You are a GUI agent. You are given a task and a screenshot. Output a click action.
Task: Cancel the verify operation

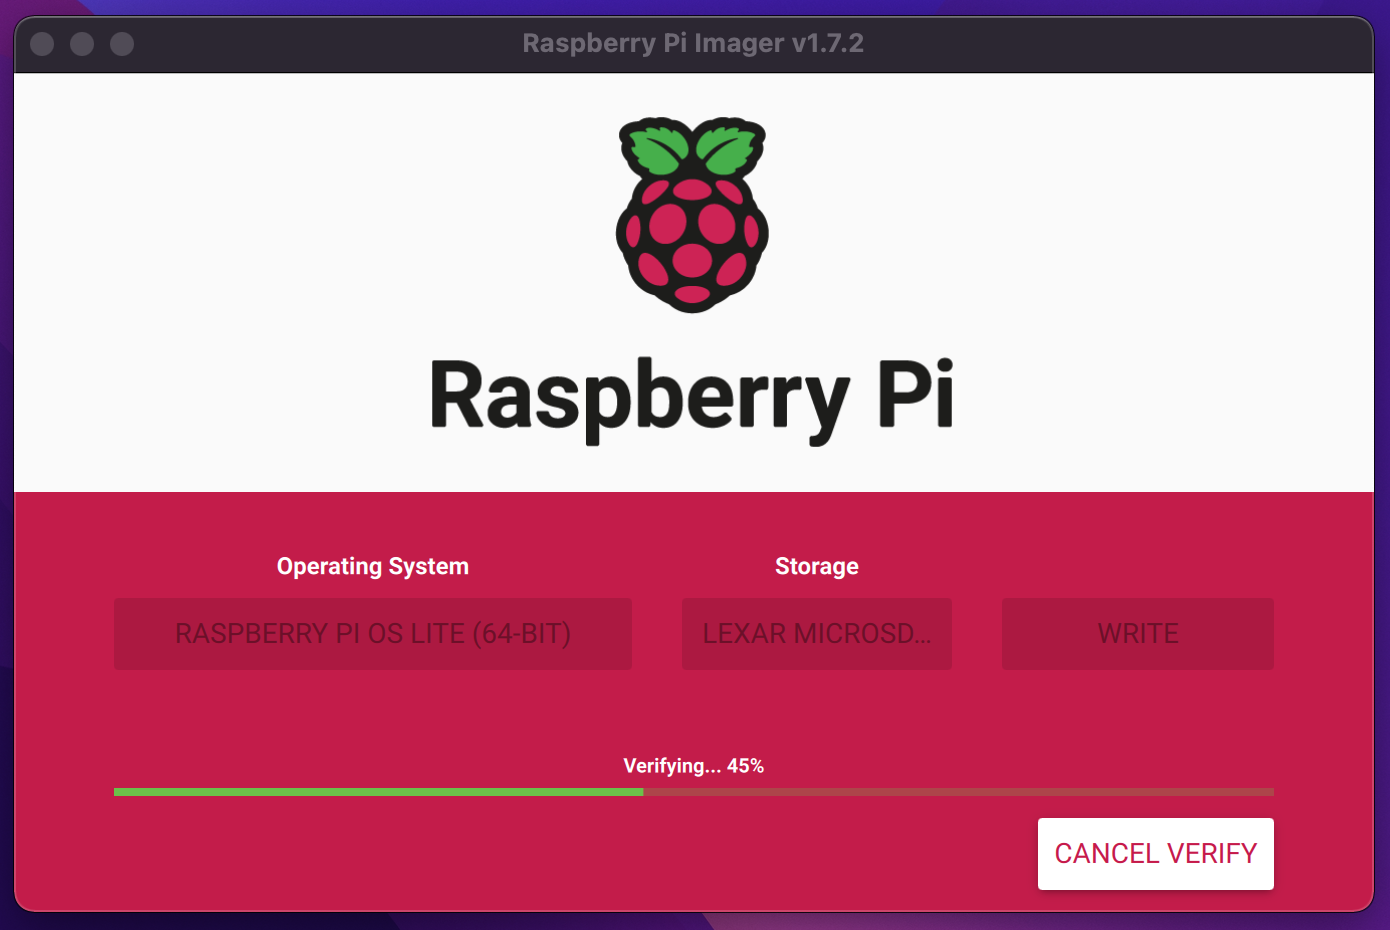click(1155, 853)
